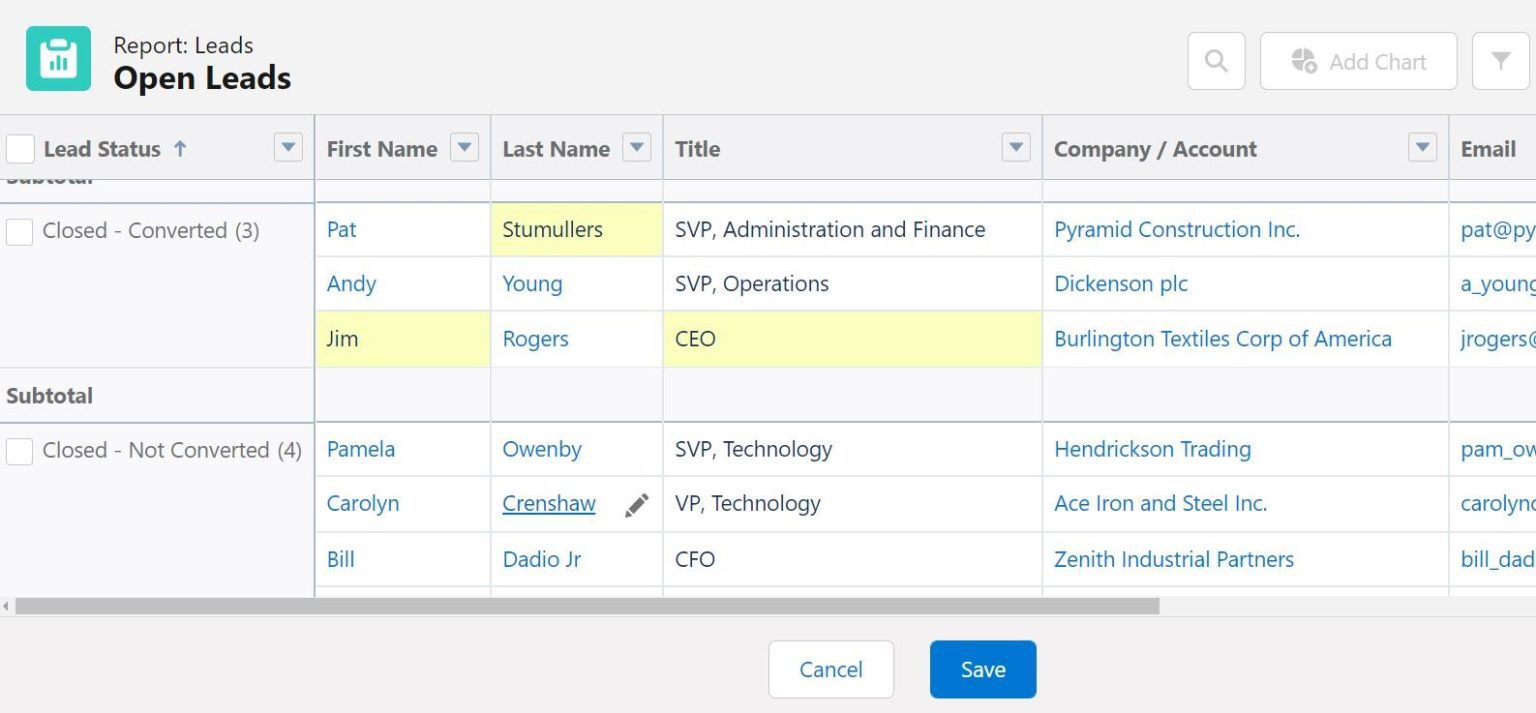The width and height of the screenshot is (1536, 713).
Task: Click pencil edit icon beside Crenshaw
Action: click(x=636, y=505)
